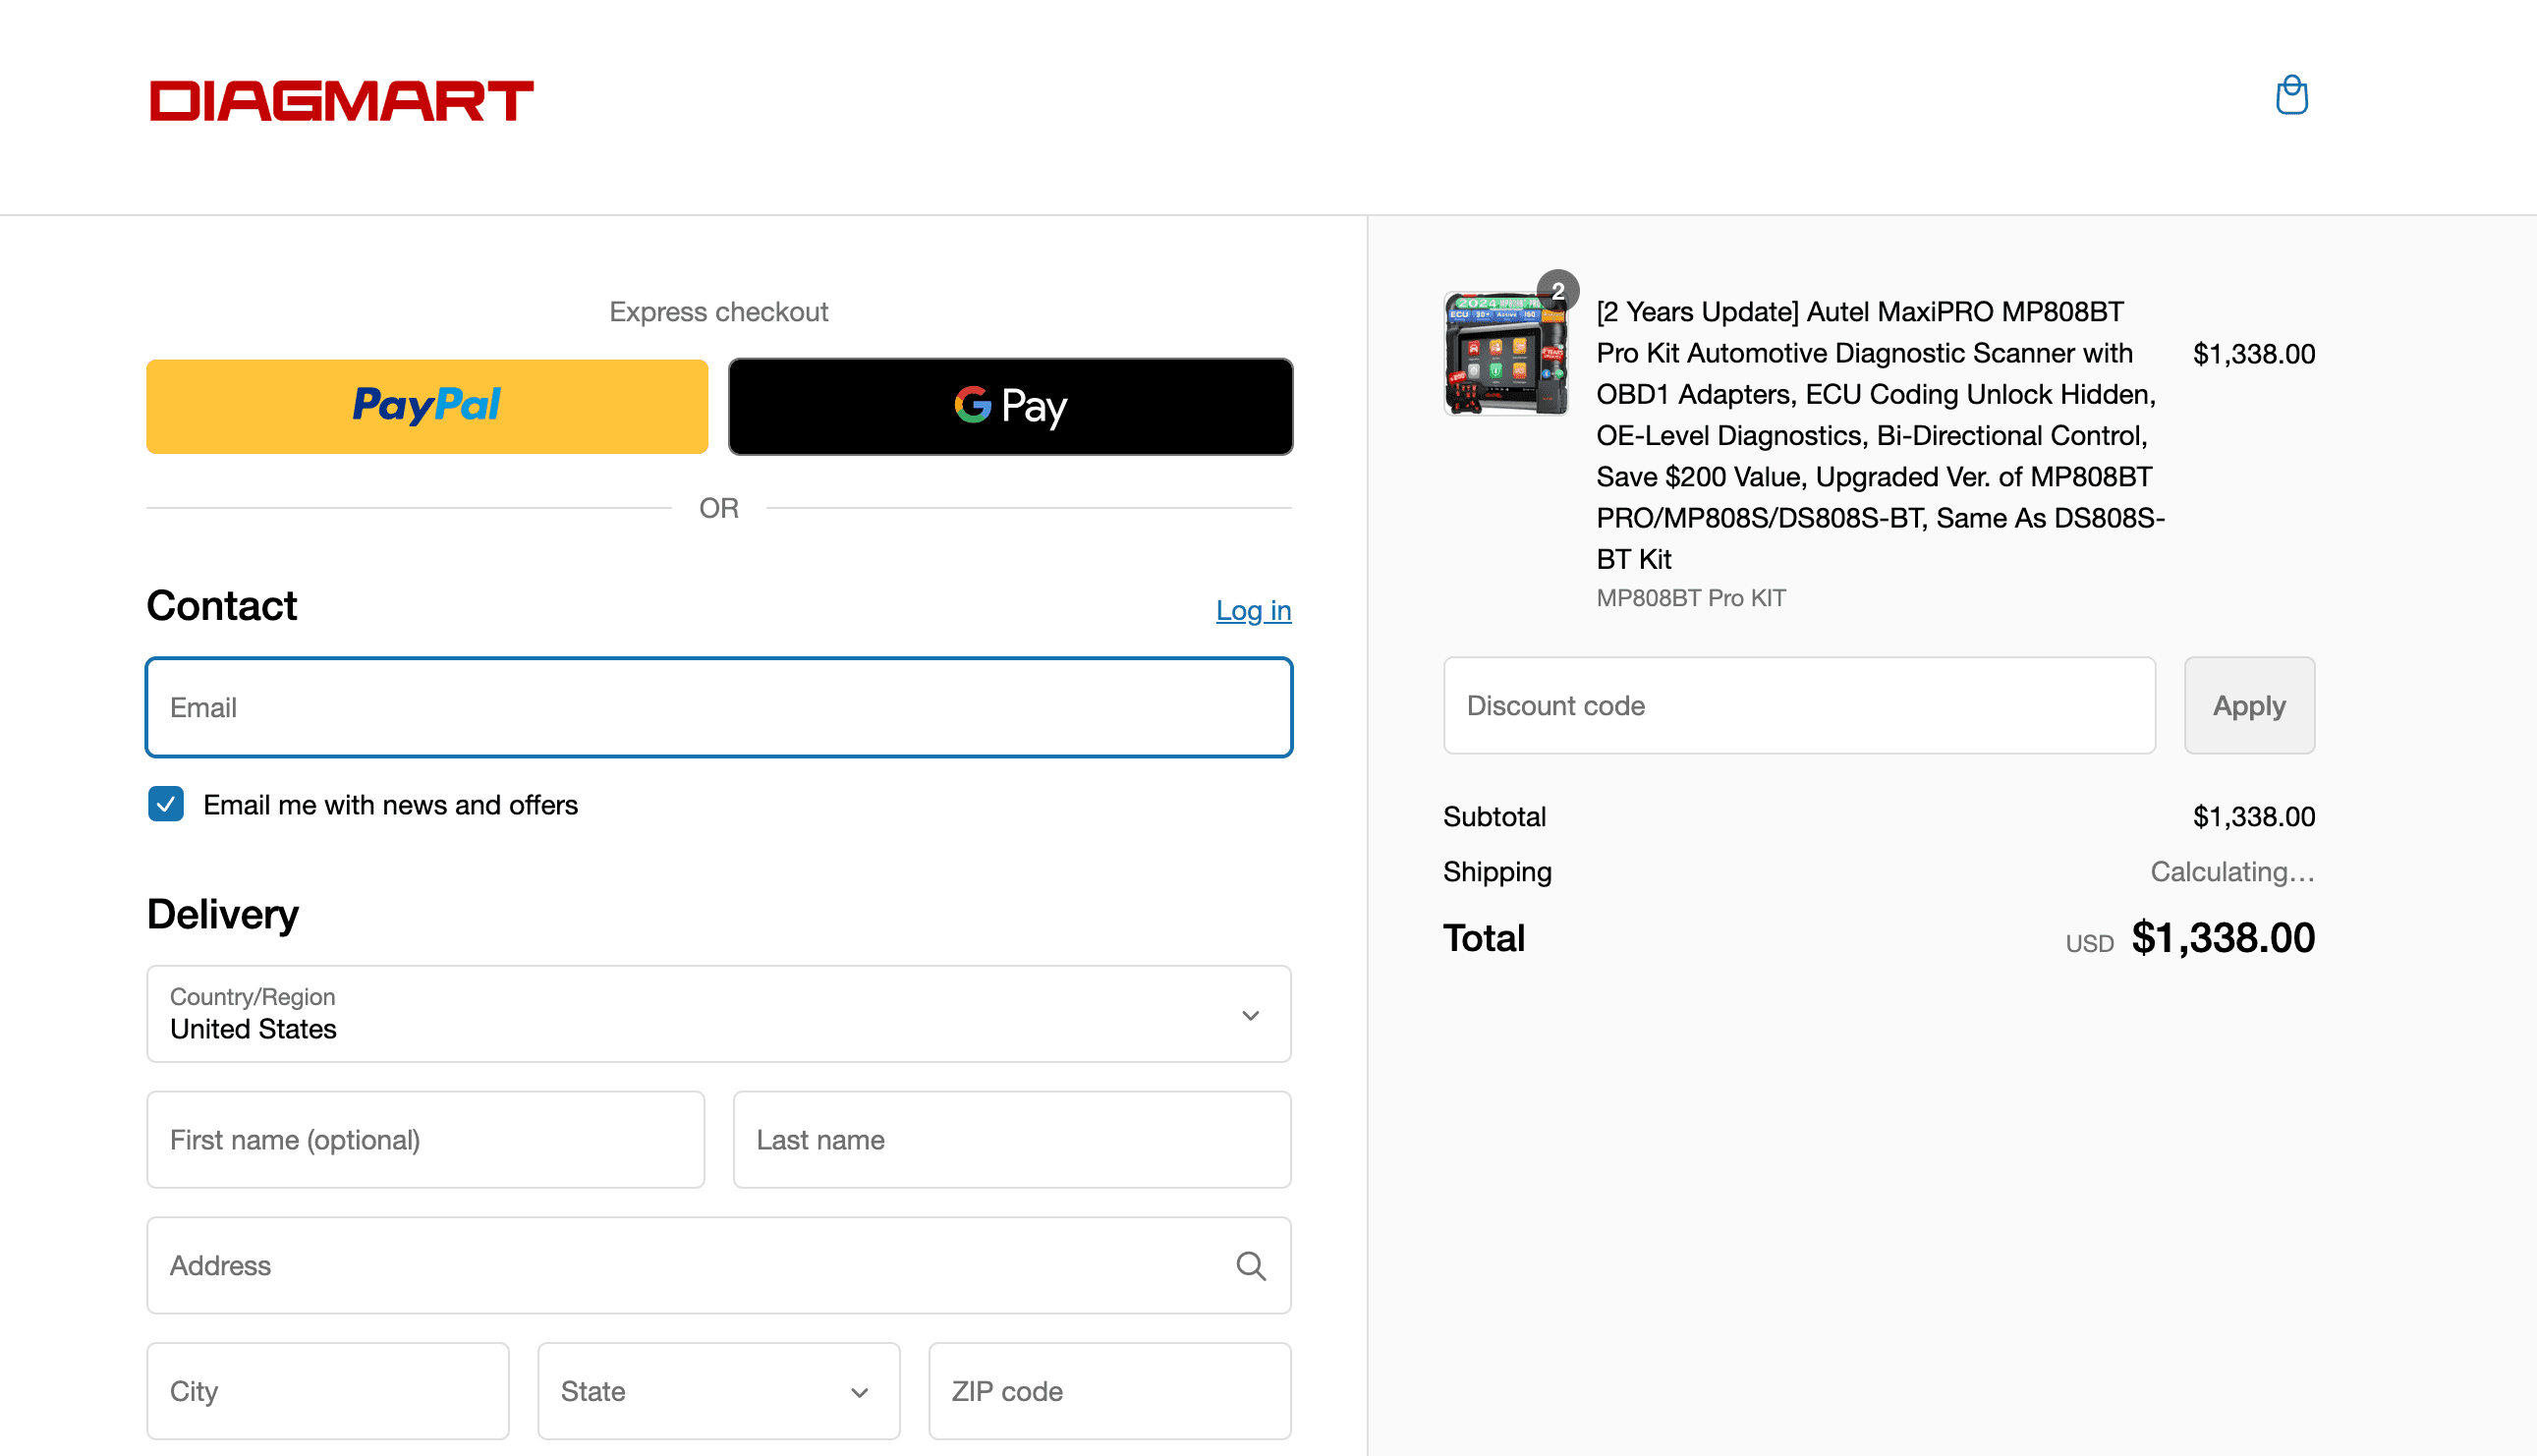The image size is (2537, 1456).
Task: Pay with the PayPal express button
Action: [427, 406]
